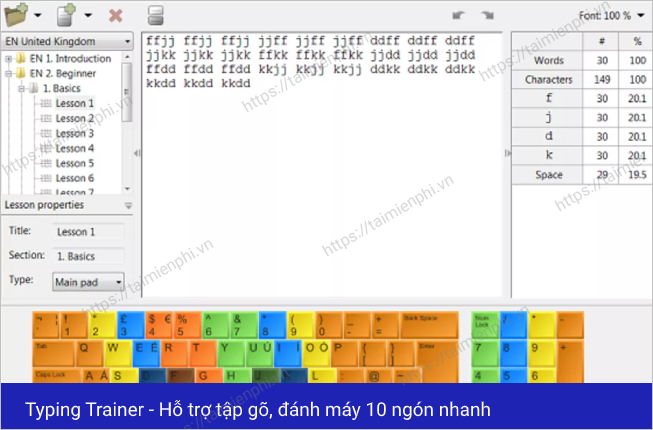Select Lesson 2 in the tree
This screenshot has width=653, height=430.
pos(75,119)
